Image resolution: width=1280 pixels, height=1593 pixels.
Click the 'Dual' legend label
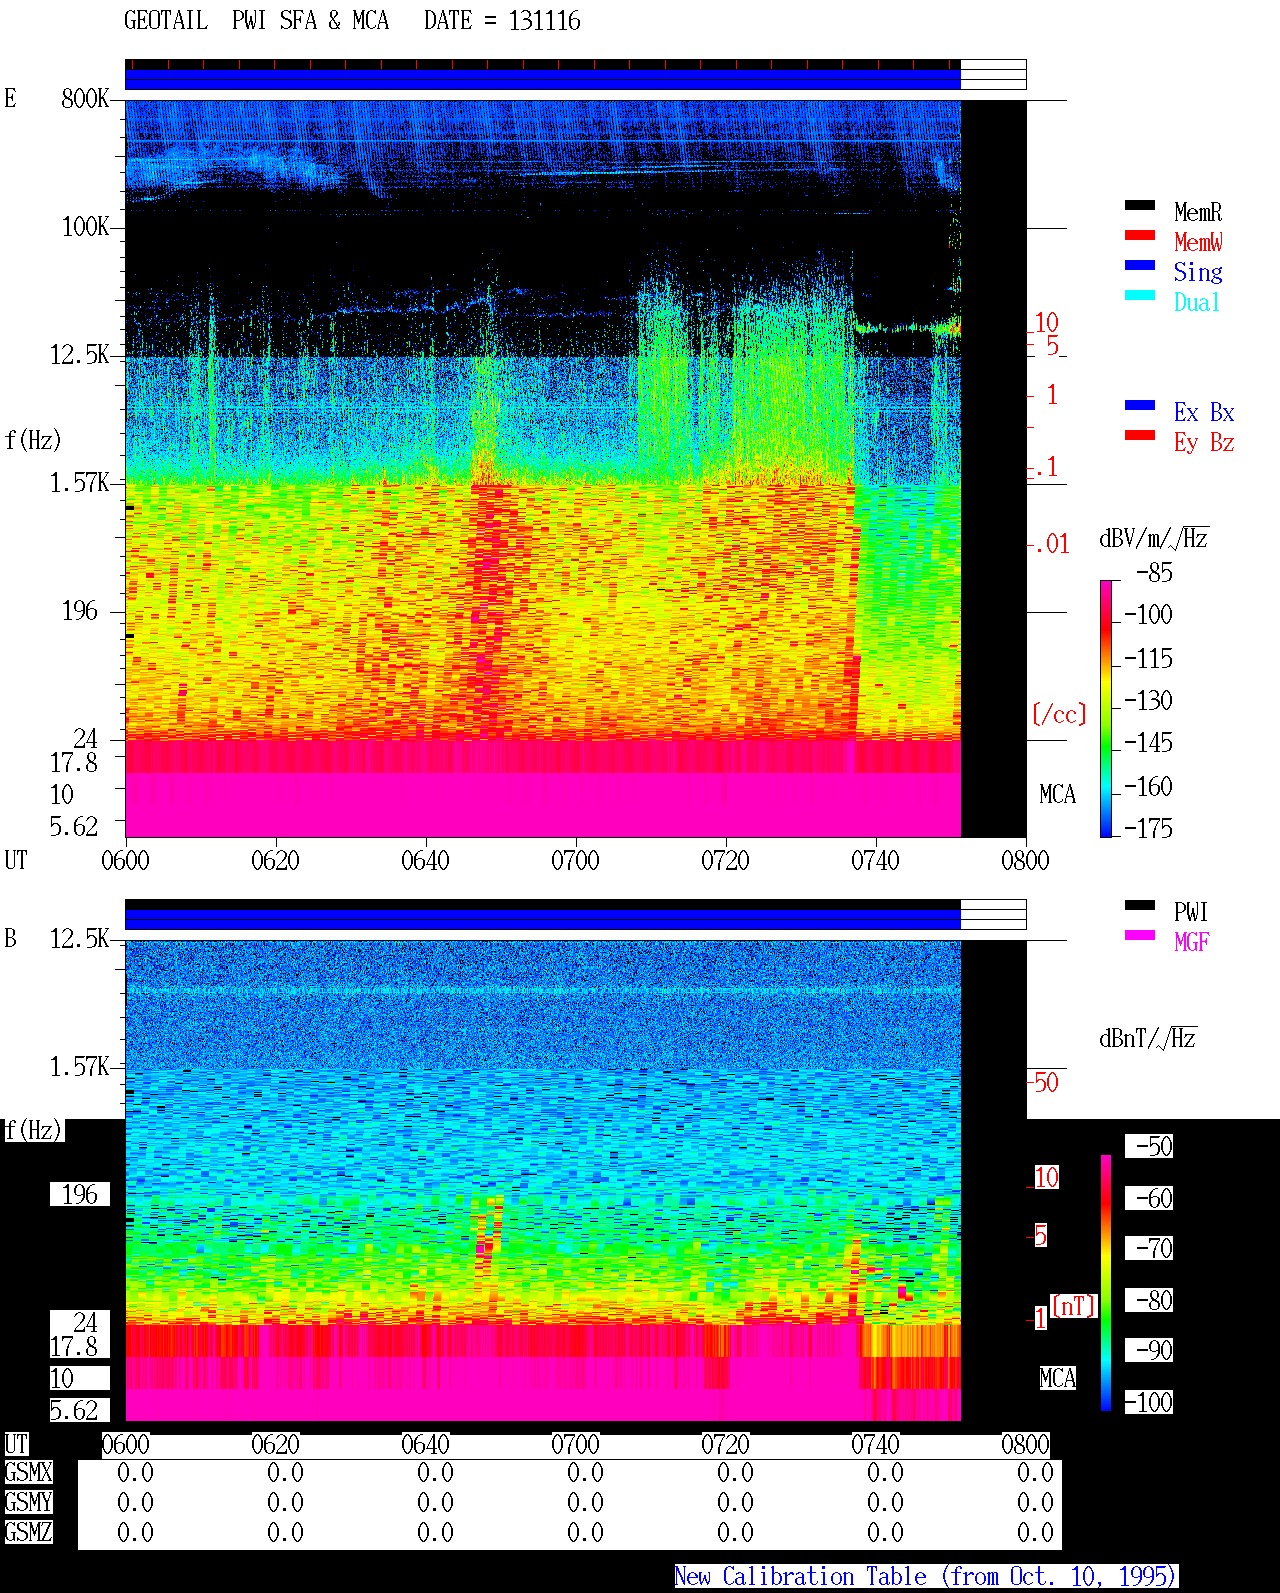point(1198,302)
